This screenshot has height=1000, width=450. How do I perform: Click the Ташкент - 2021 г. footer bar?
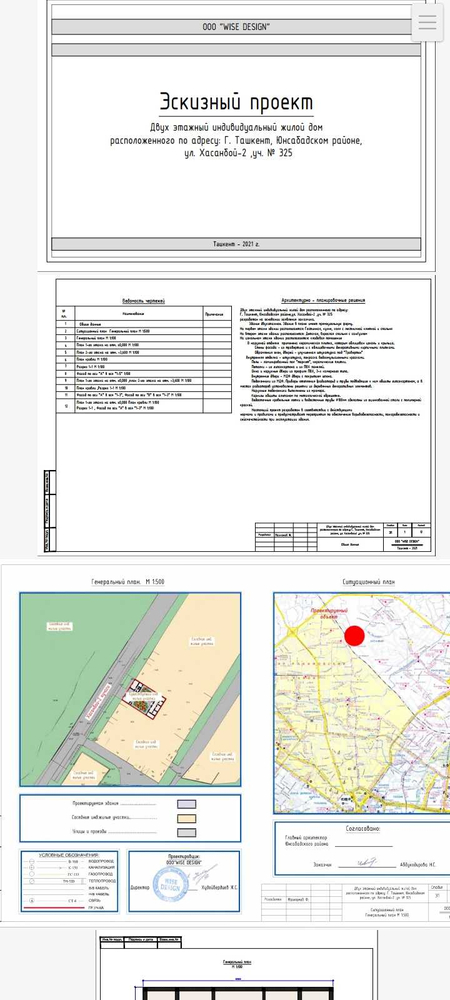point(236,244)
